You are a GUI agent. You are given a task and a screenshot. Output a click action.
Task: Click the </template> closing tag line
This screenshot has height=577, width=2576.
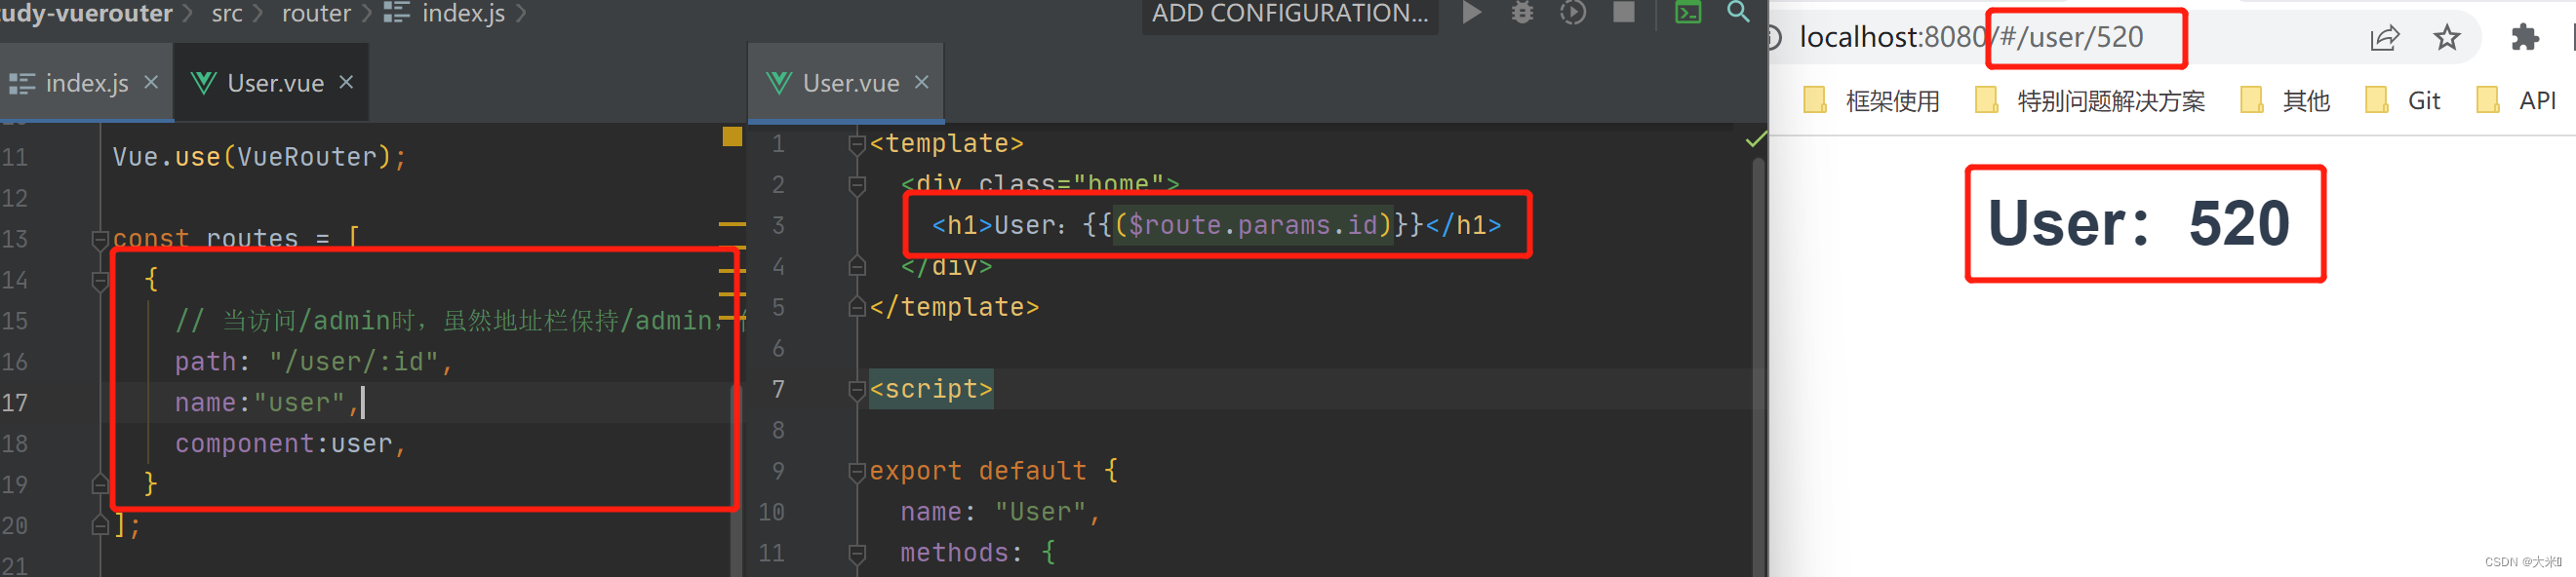(954, 308)
